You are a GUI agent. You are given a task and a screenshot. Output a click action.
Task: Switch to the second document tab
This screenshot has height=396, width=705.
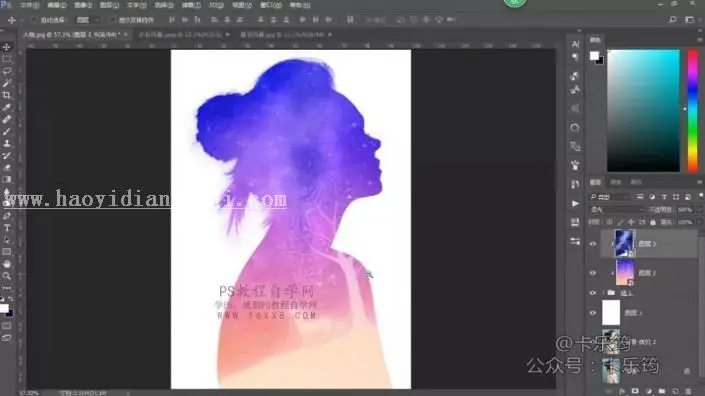(x=180, y=35)
